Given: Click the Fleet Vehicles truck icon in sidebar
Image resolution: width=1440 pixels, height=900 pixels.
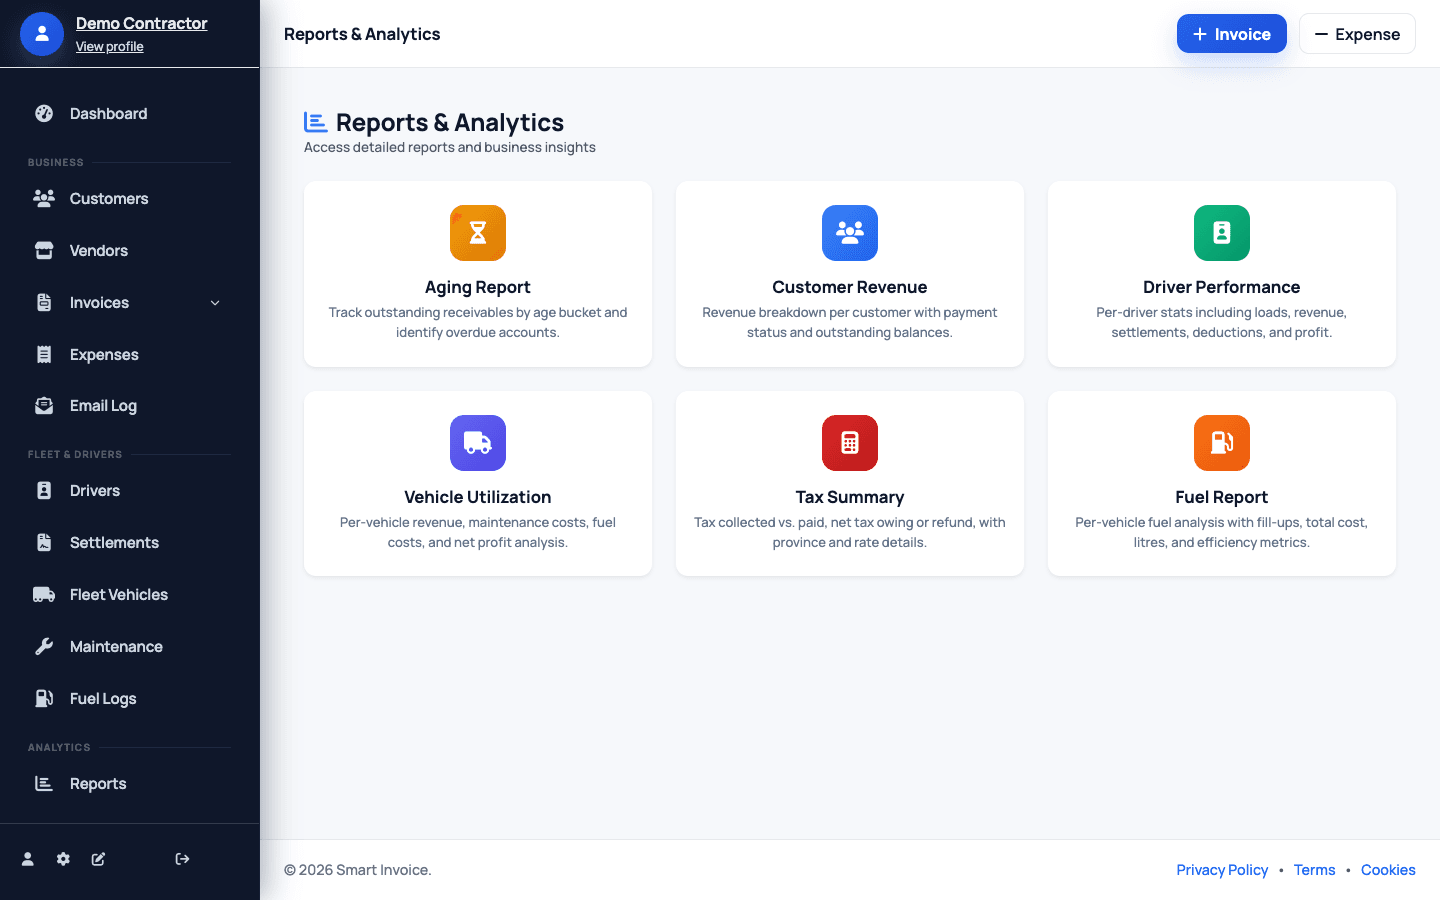Looking at the screenshot, I should 44,595.
